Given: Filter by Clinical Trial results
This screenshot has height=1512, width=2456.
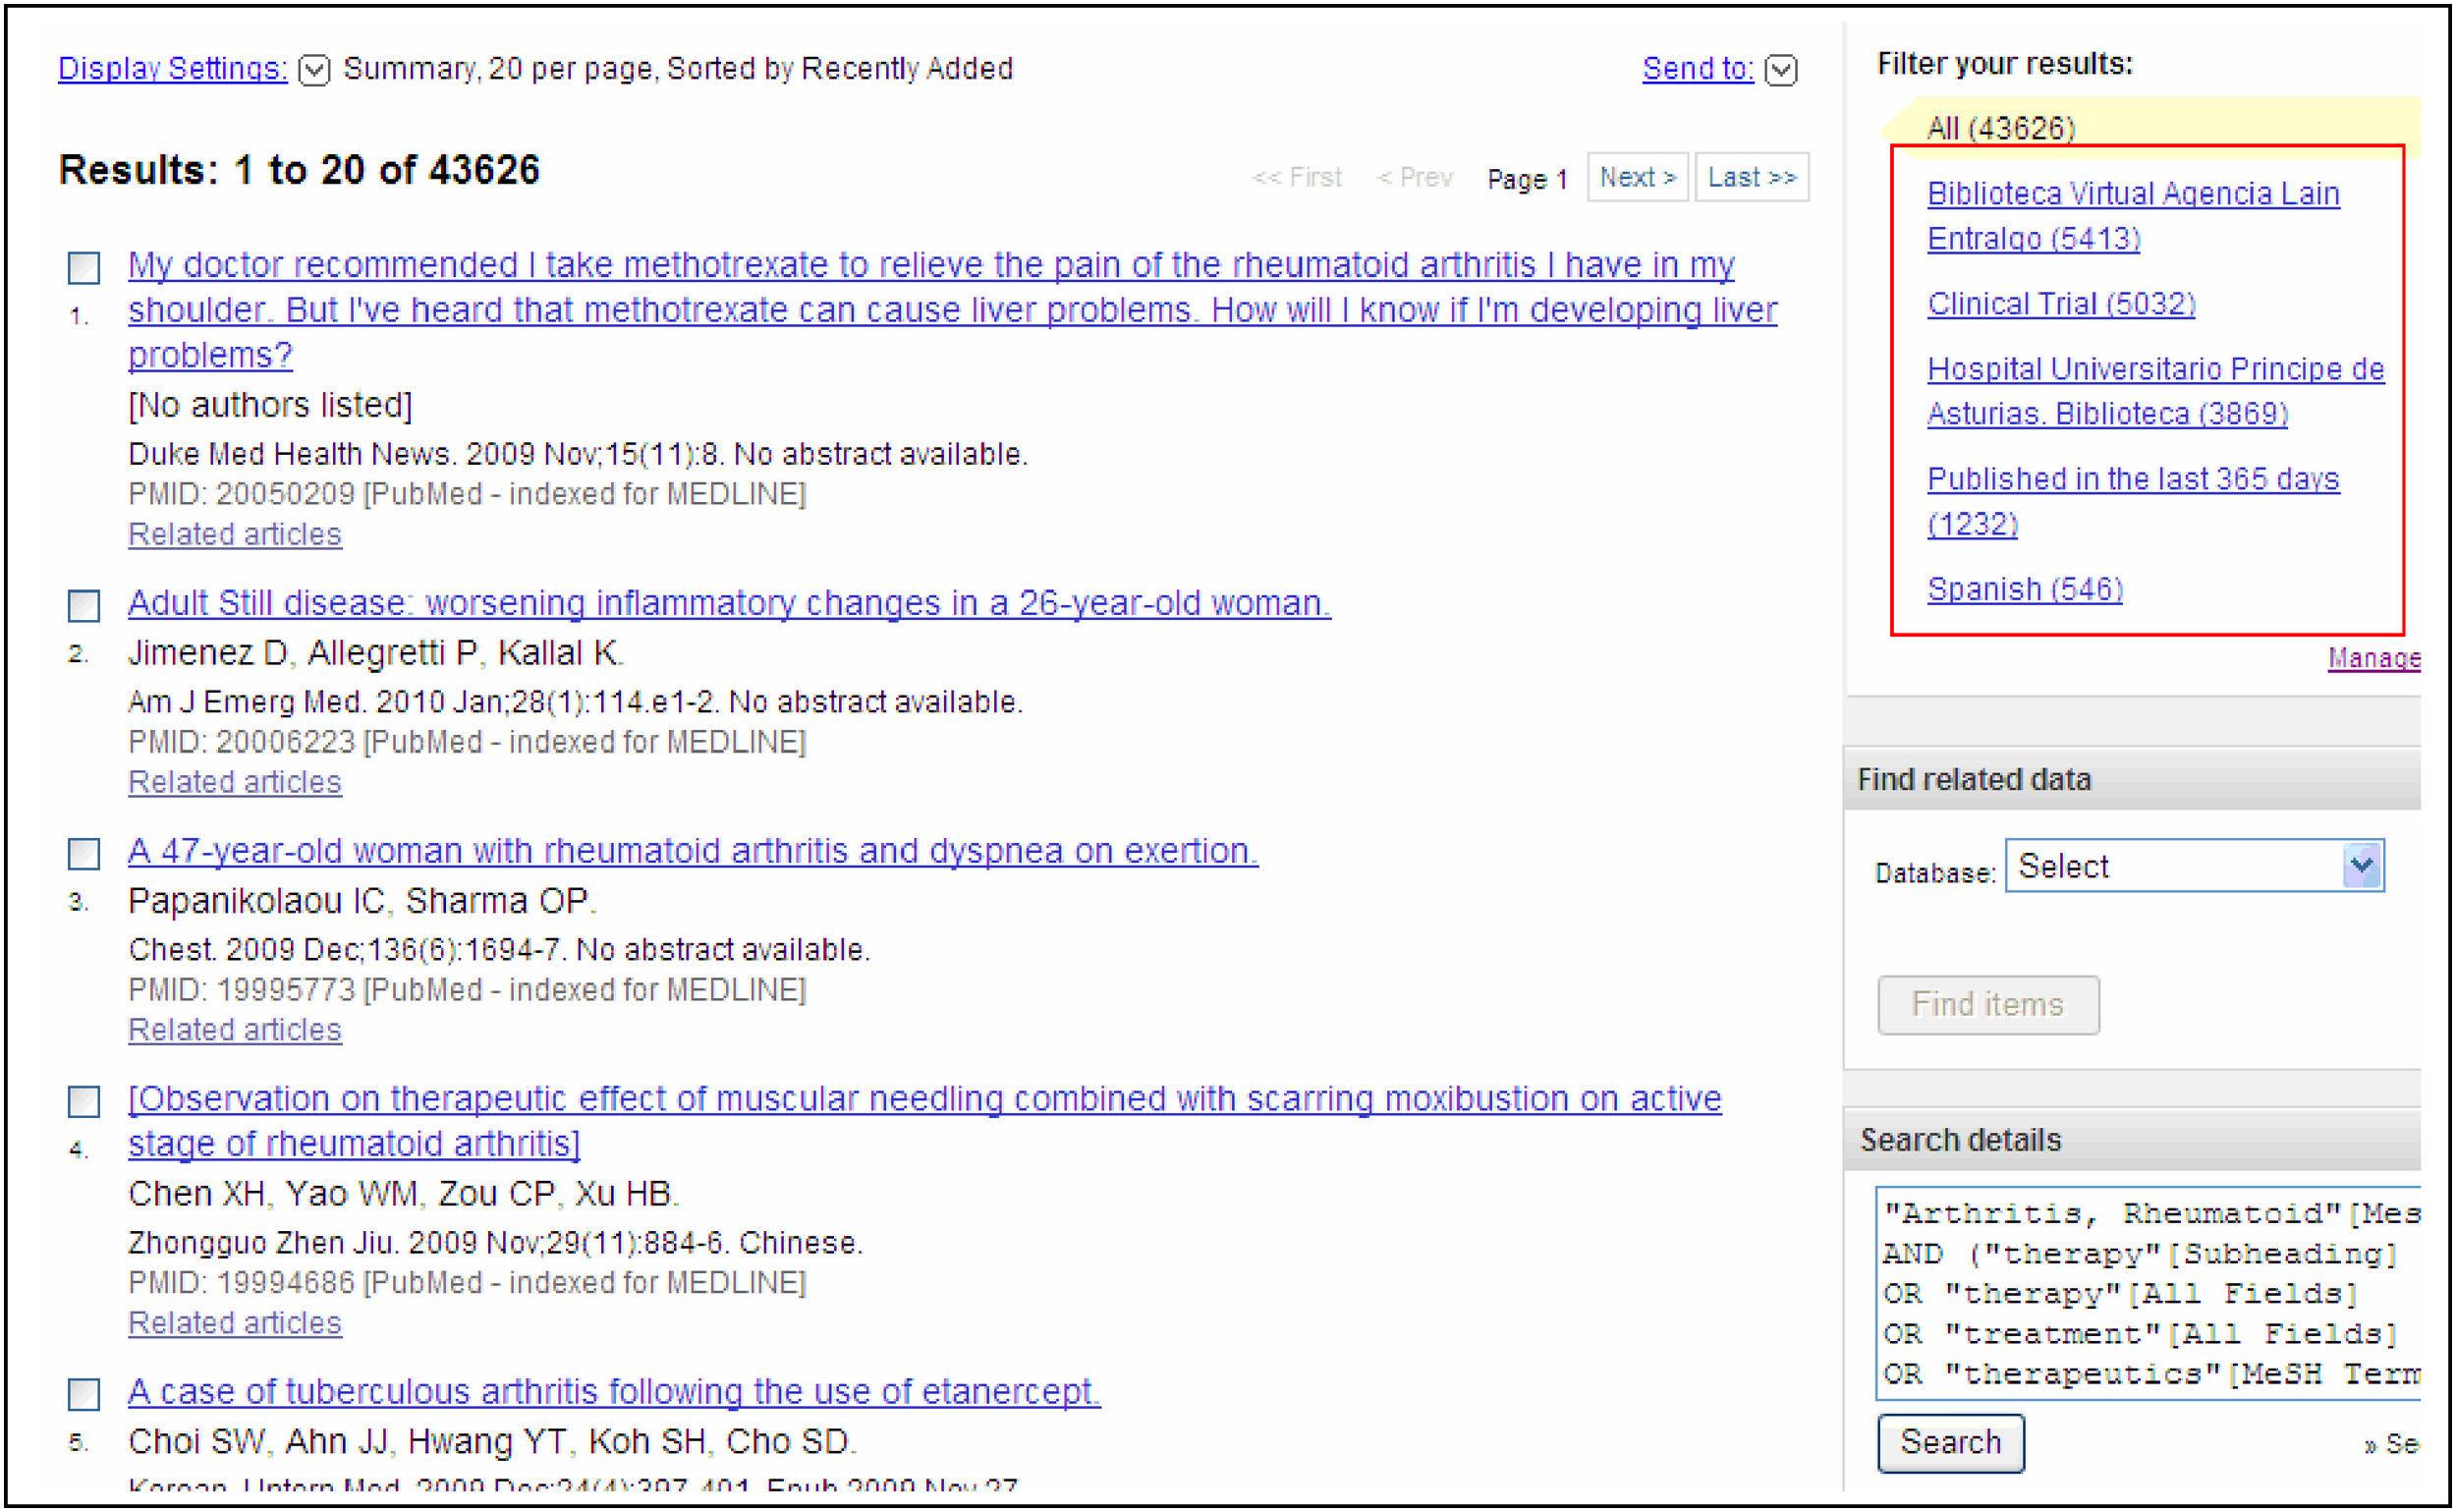Looking at the screenshot, I should 2060,304.
